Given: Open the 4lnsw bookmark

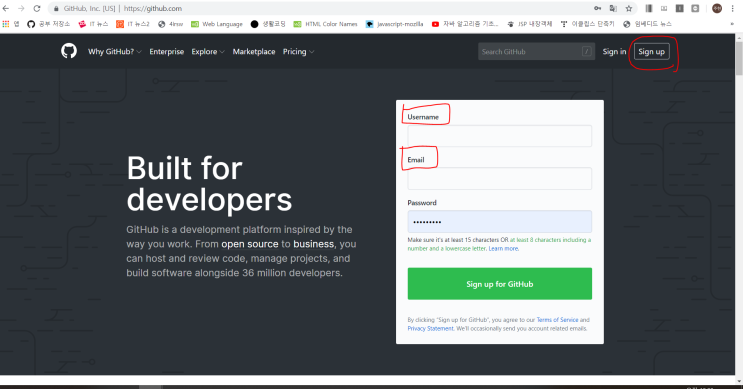Looking at the screenshot, I should 171,24.
